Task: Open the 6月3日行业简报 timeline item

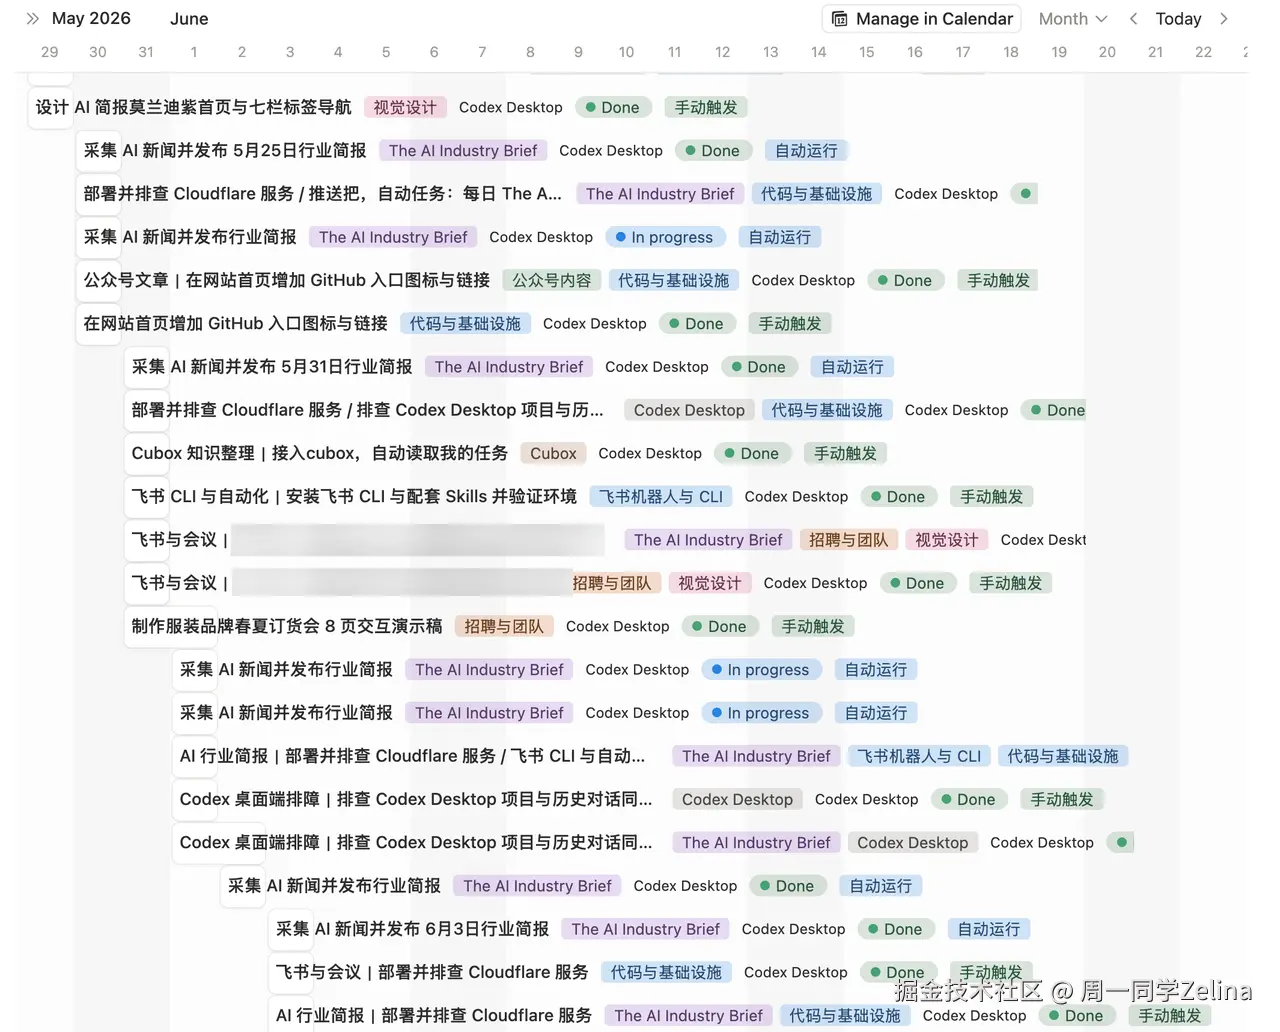Action: tap(412, 929)
